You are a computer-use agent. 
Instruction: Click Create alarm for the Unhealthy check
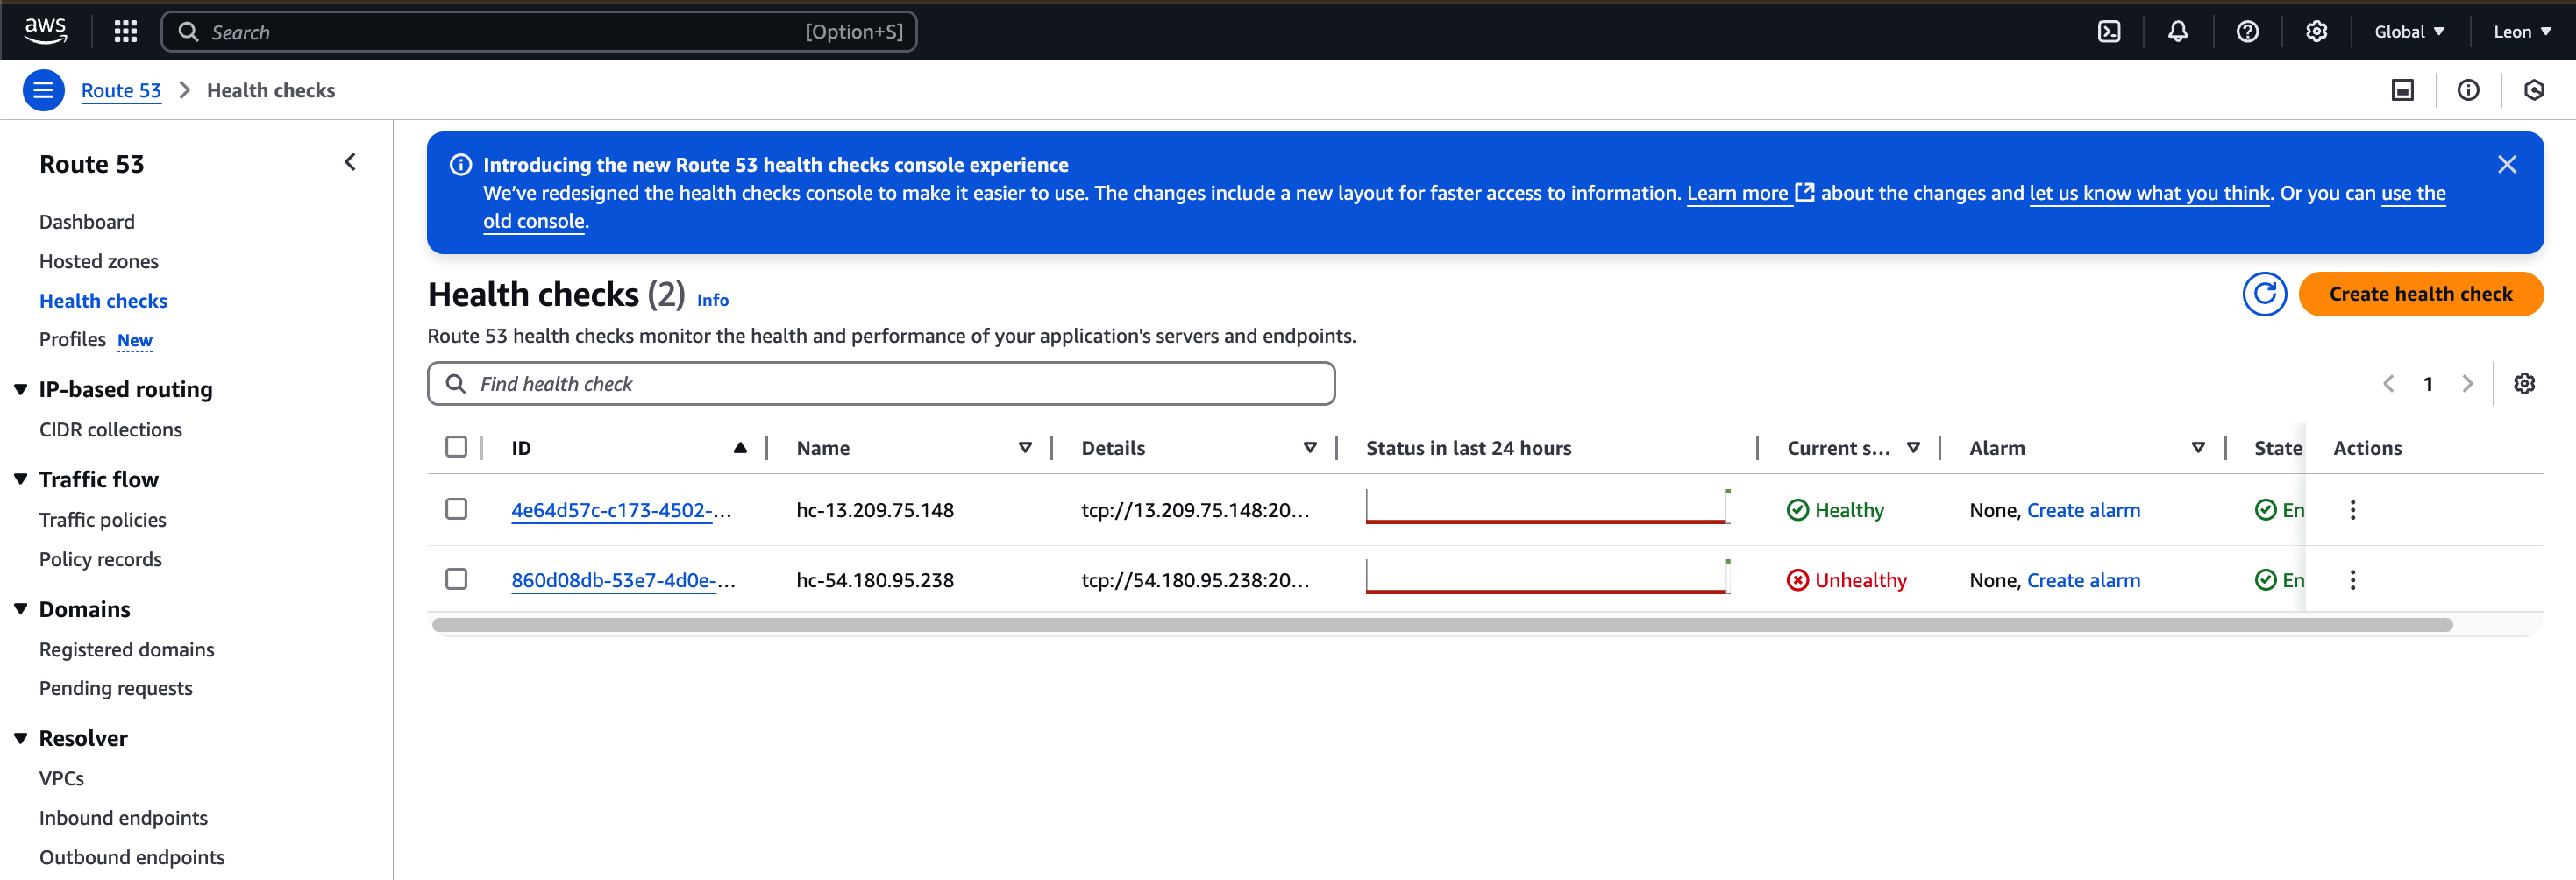[x=2083, y=580]
